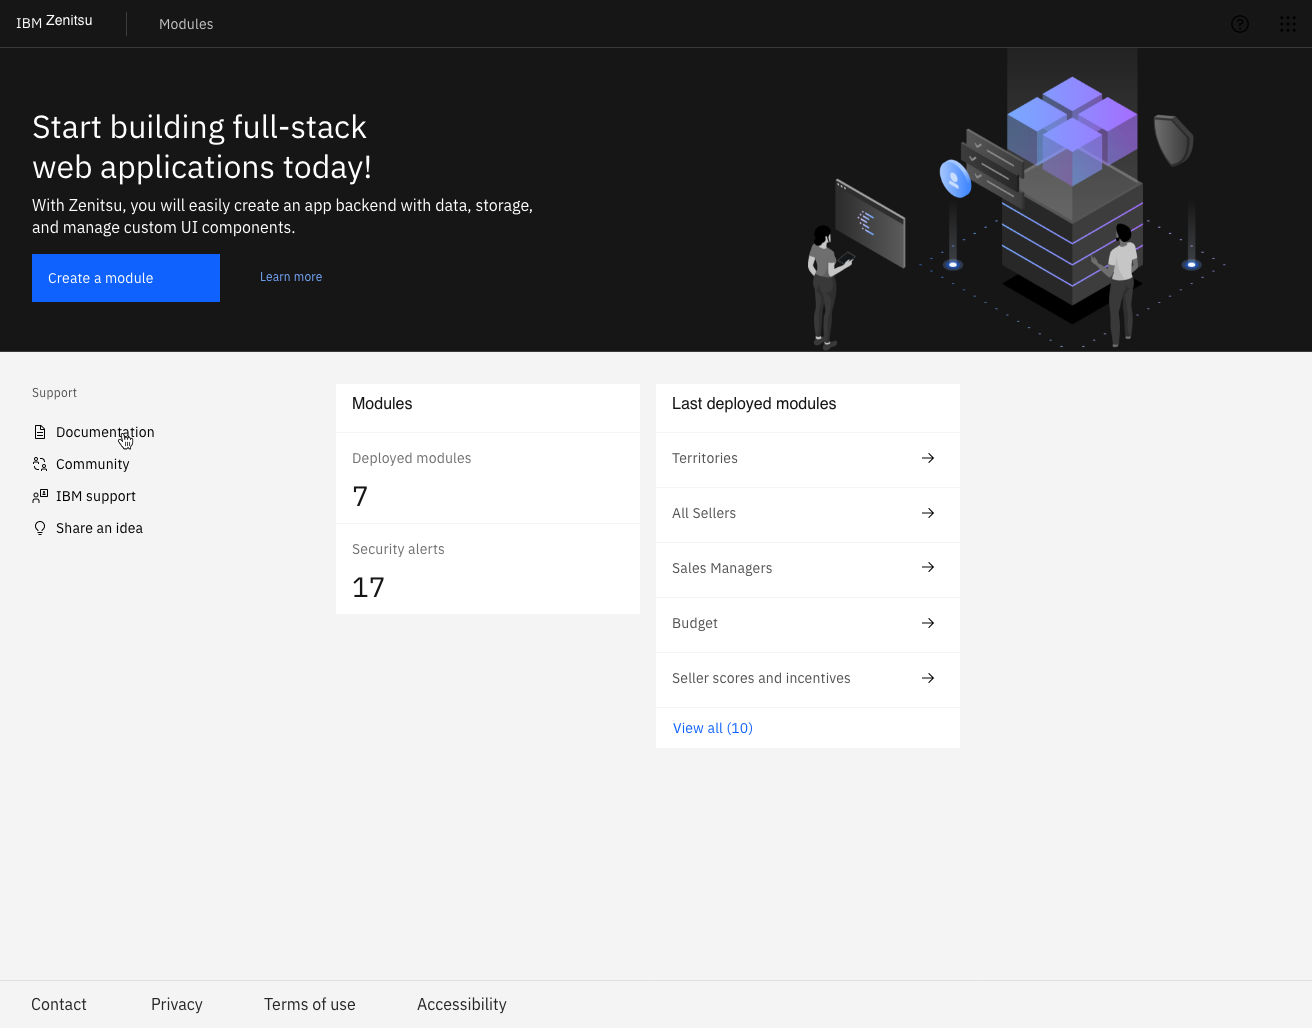Click the Documentation document icon
The height and width of the screenshot is (1028, 1312).
tap(39, 431)
